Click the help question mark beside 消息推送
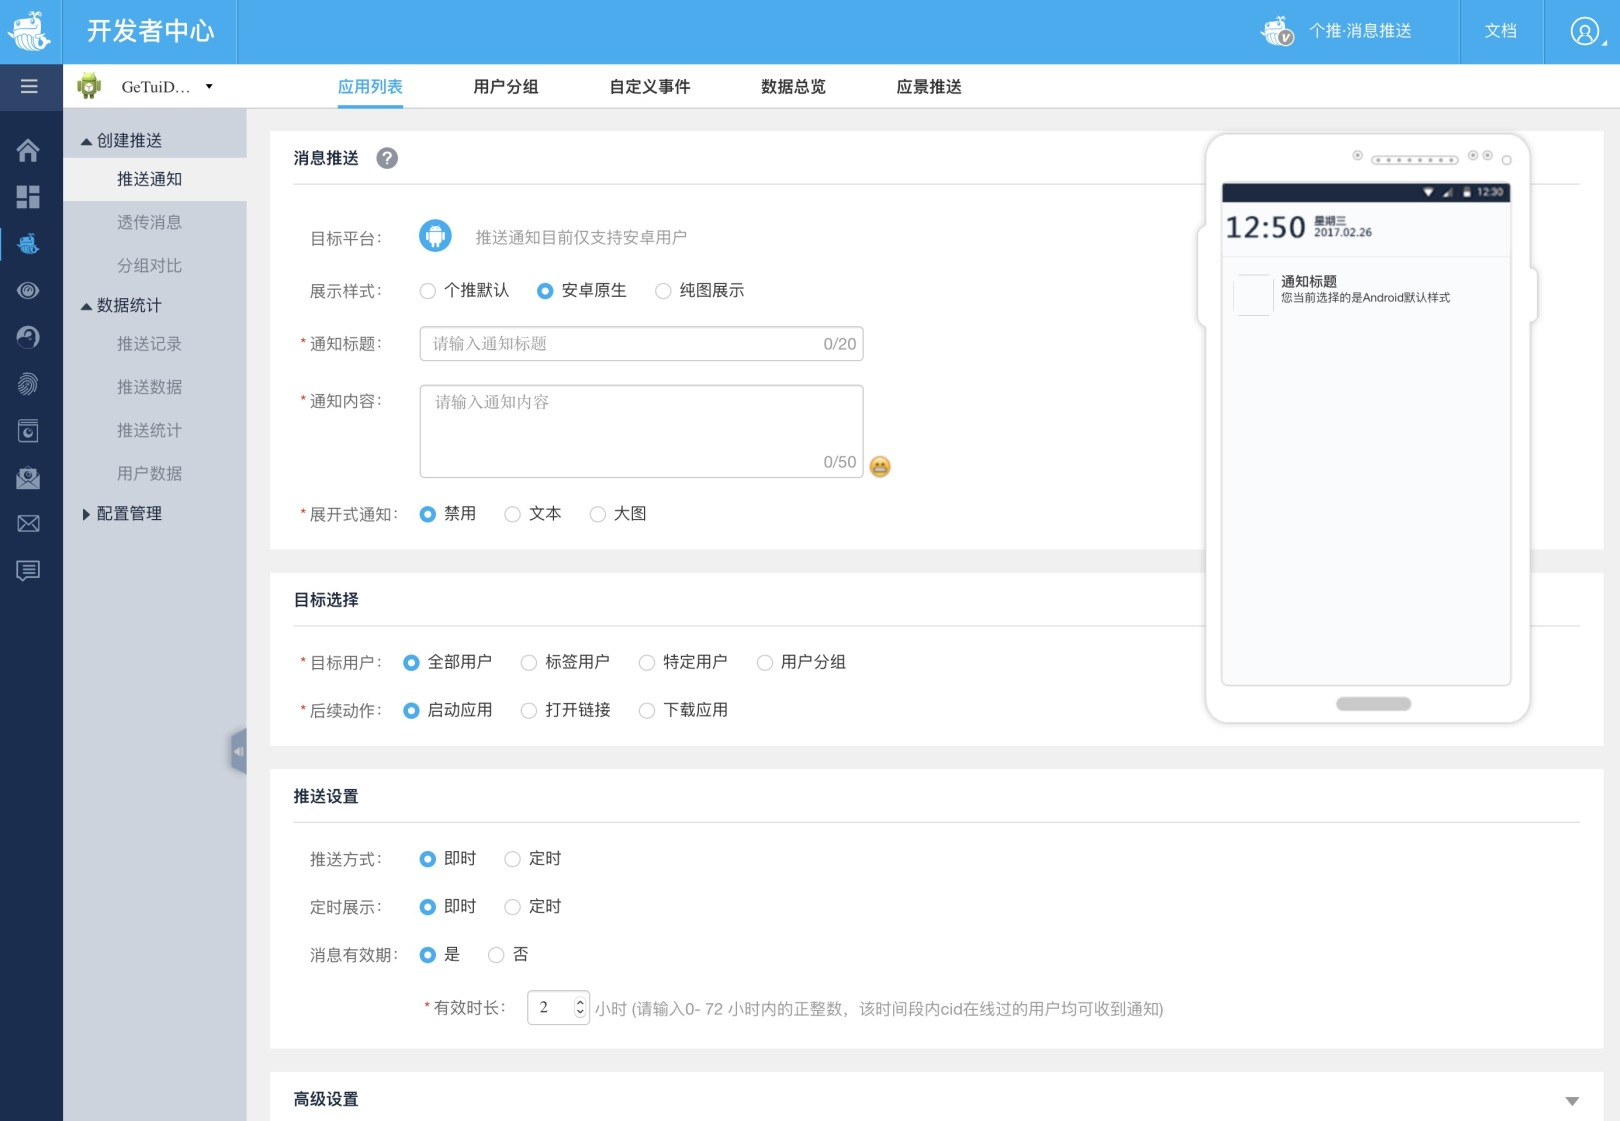This screenshot has height=1121, width=1620. click(387, 158)
